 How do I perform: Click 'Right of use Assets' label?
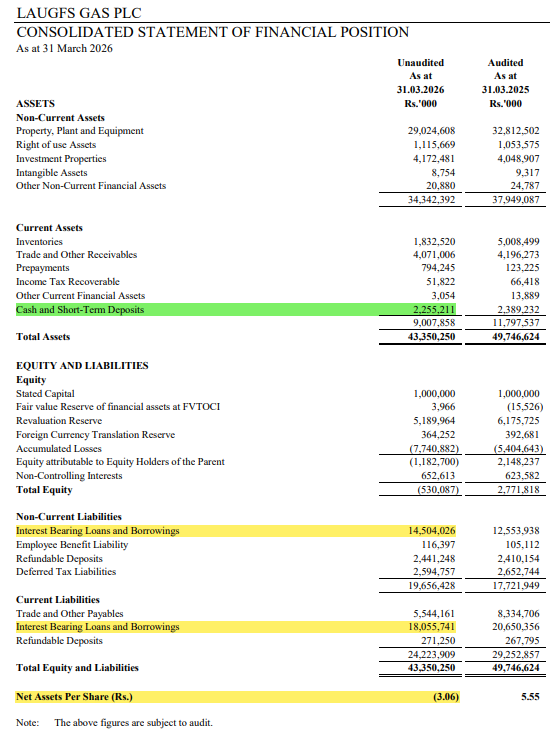[x=56, y=145]
